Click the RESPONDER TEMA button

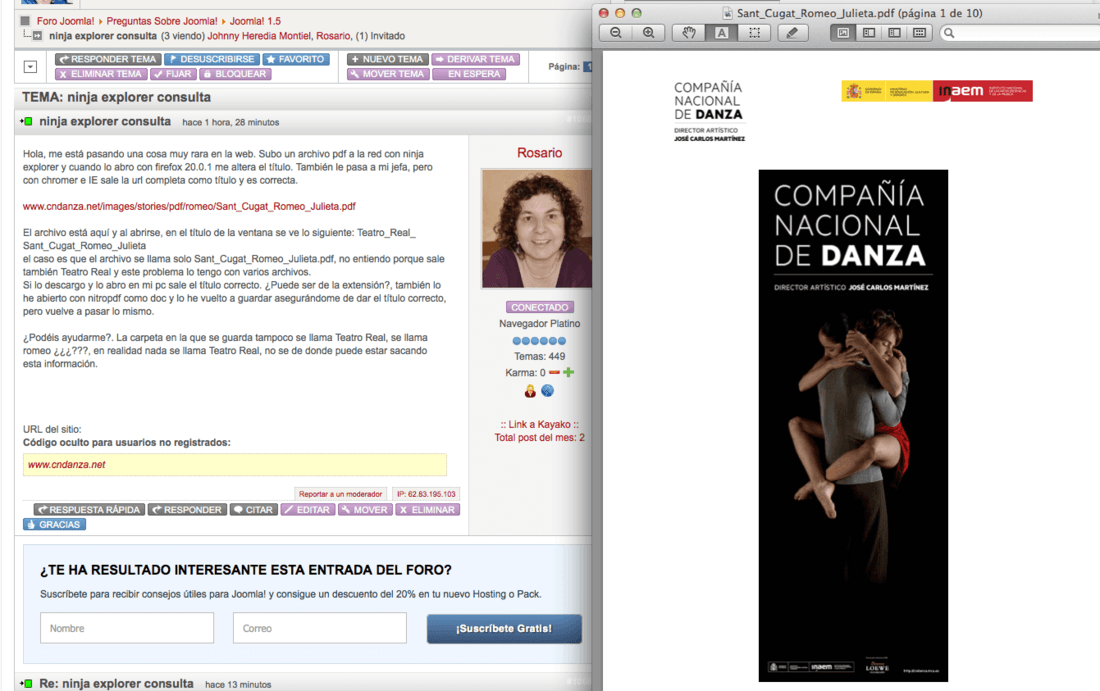pyautogui.click(x=108, y=59)
